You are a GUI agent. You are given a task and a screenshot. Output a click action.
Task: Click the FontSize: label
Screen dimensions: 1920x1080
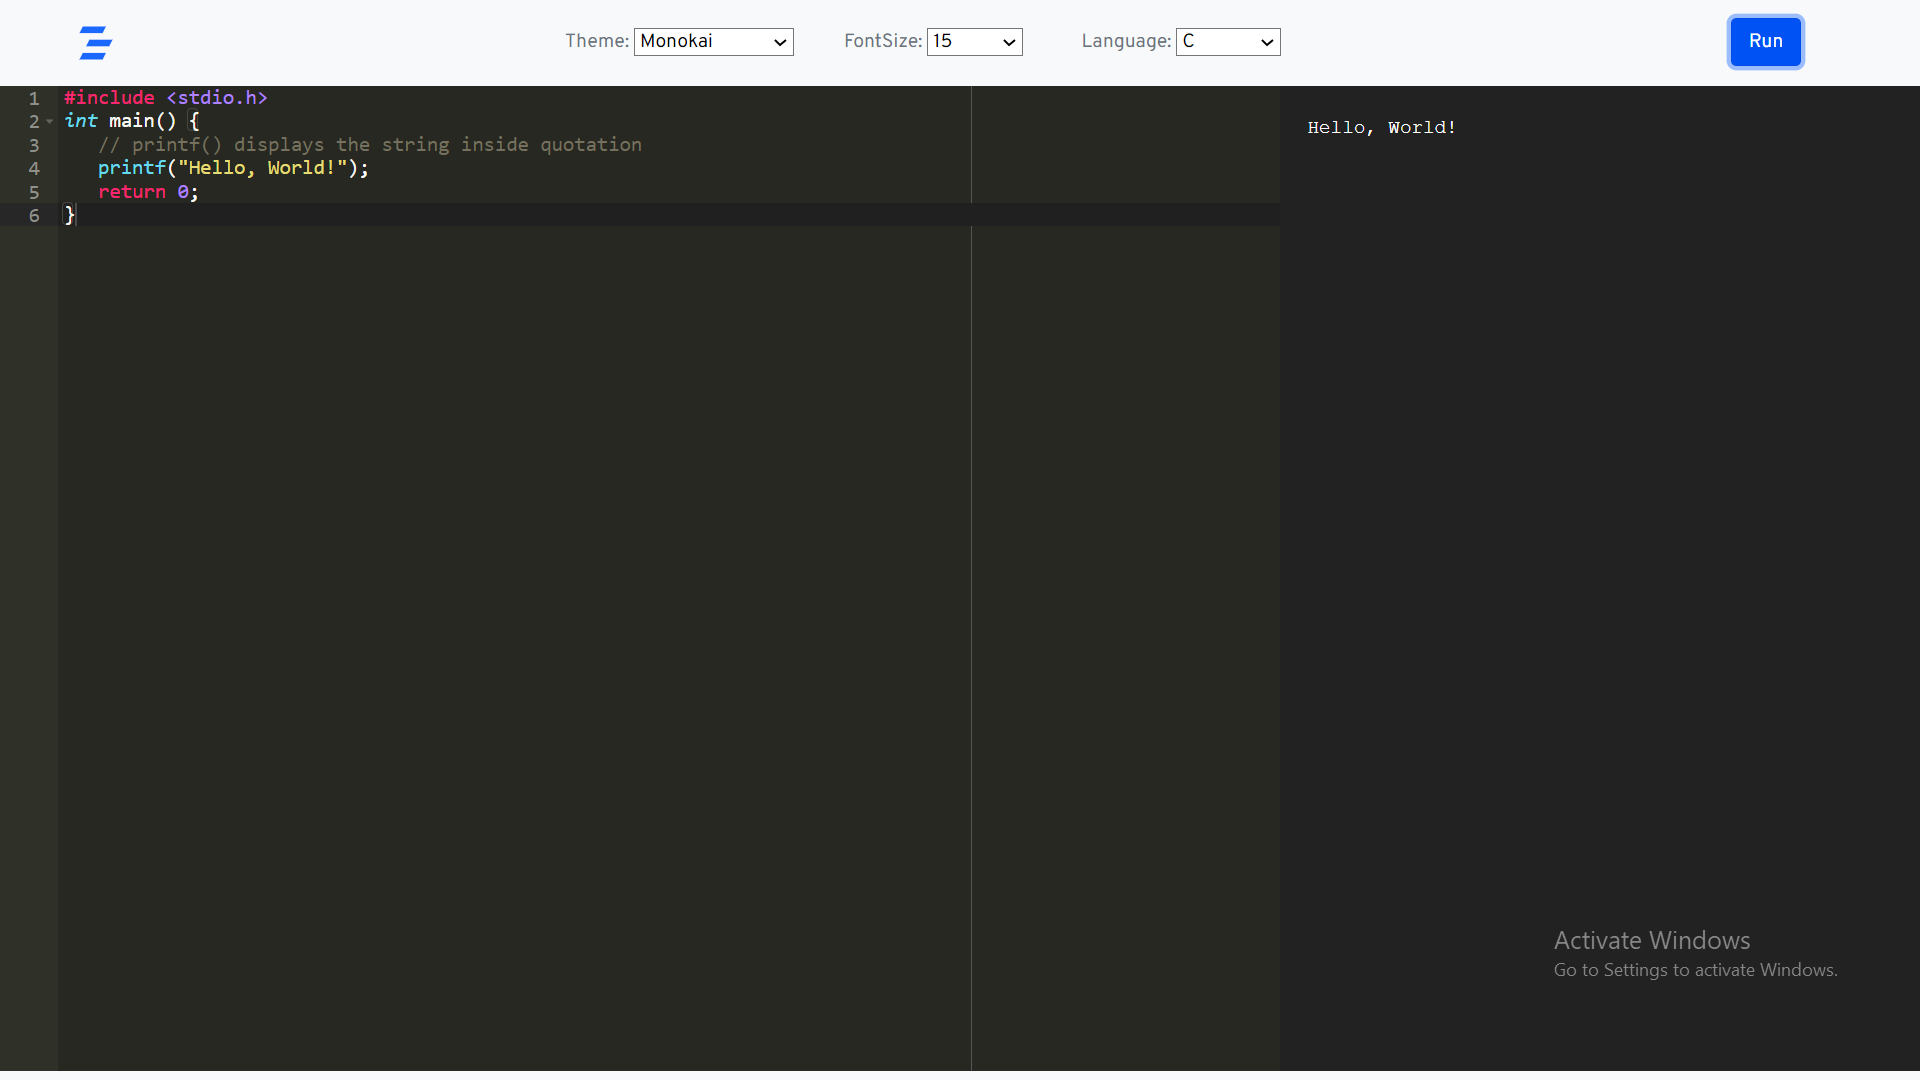tap(883, 41)
